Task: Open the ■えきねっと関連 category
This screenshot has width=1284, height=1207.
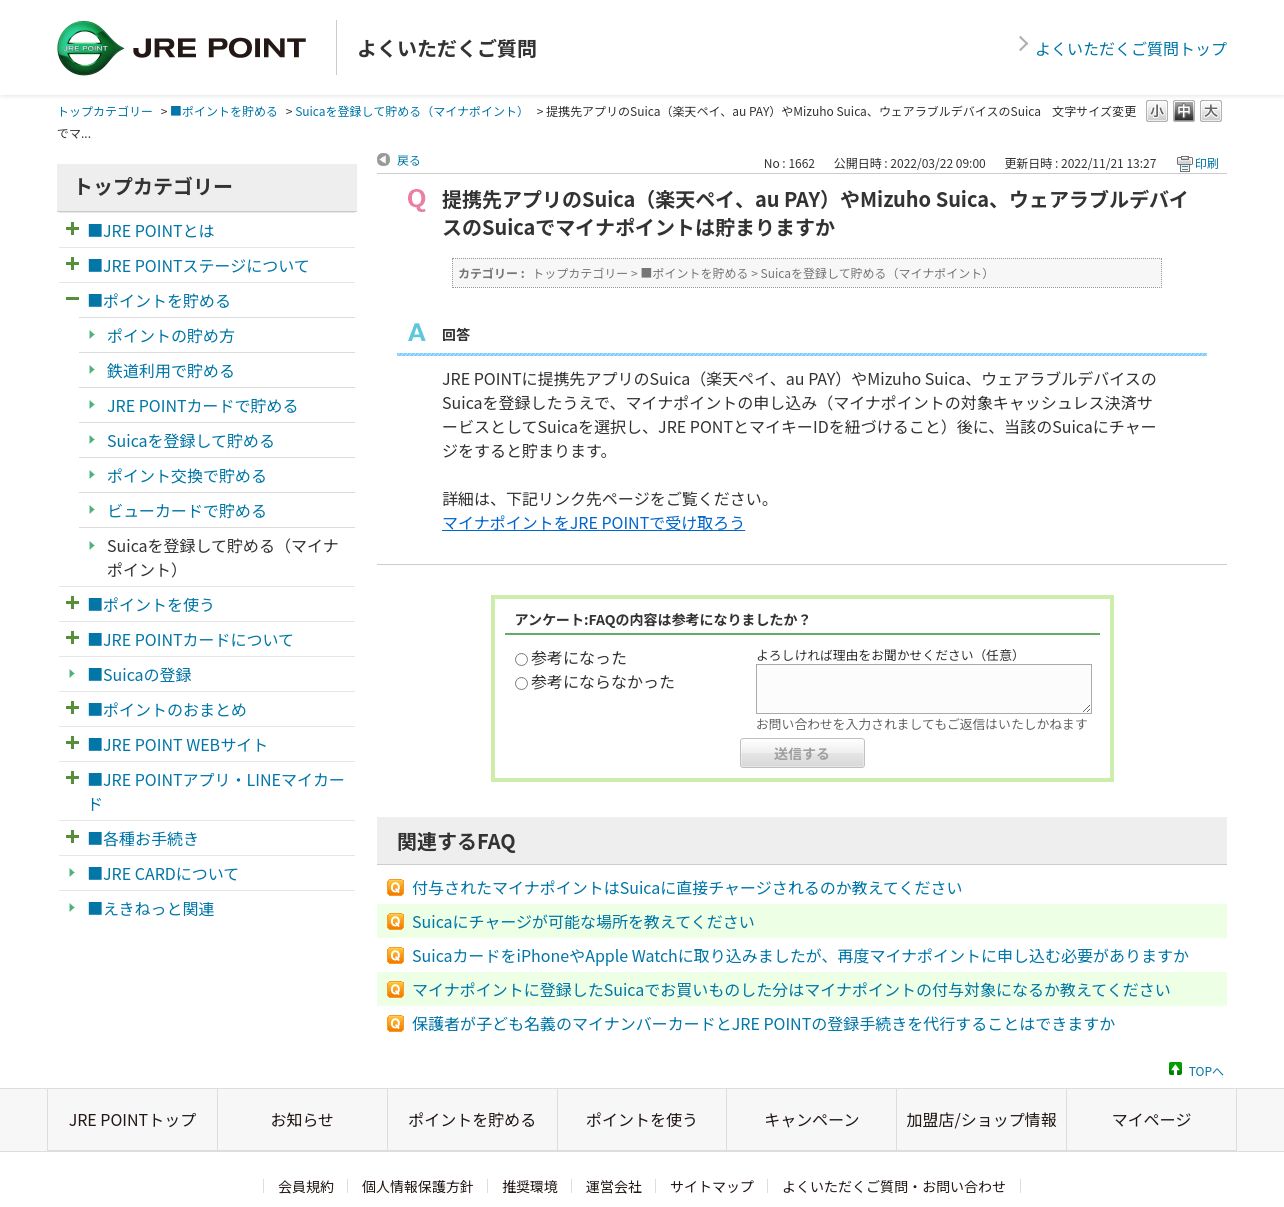Action: coord(151,909)
